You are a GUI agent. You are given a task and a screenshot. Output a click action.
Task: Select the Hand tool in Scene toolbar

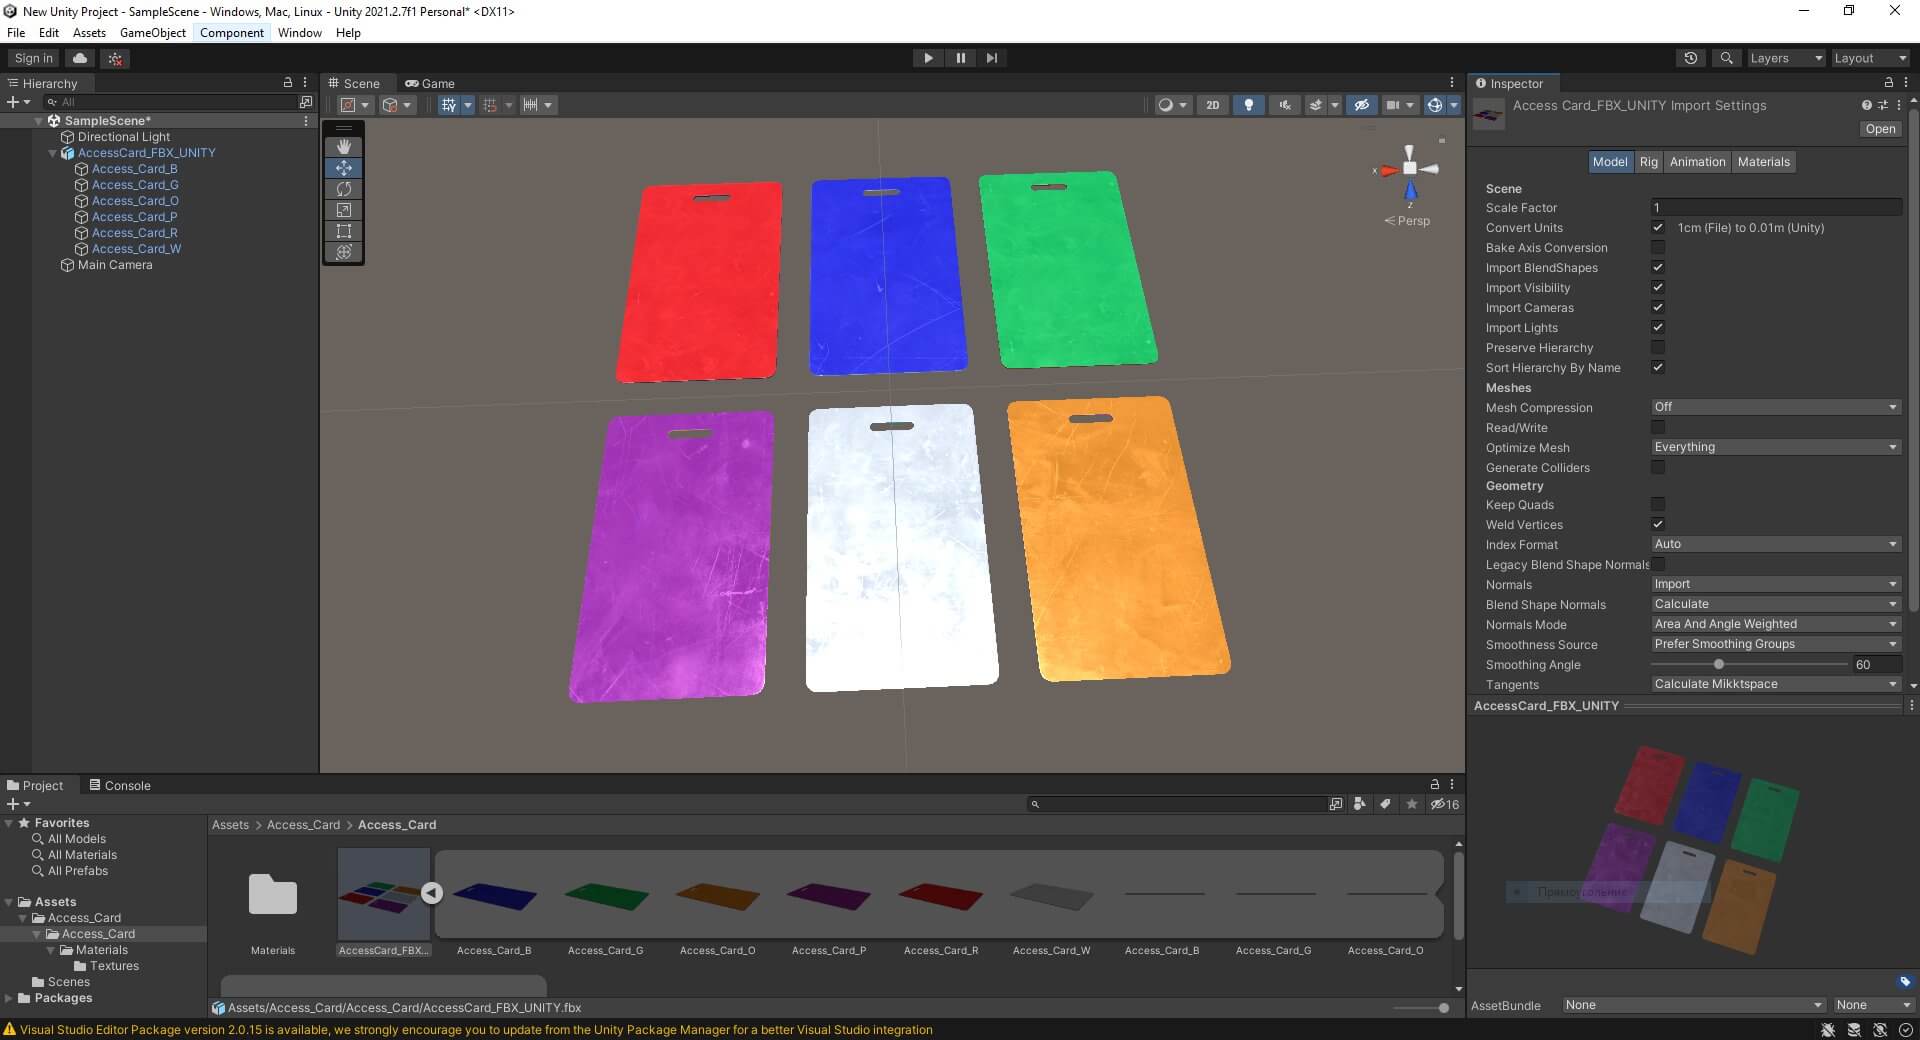344,147
